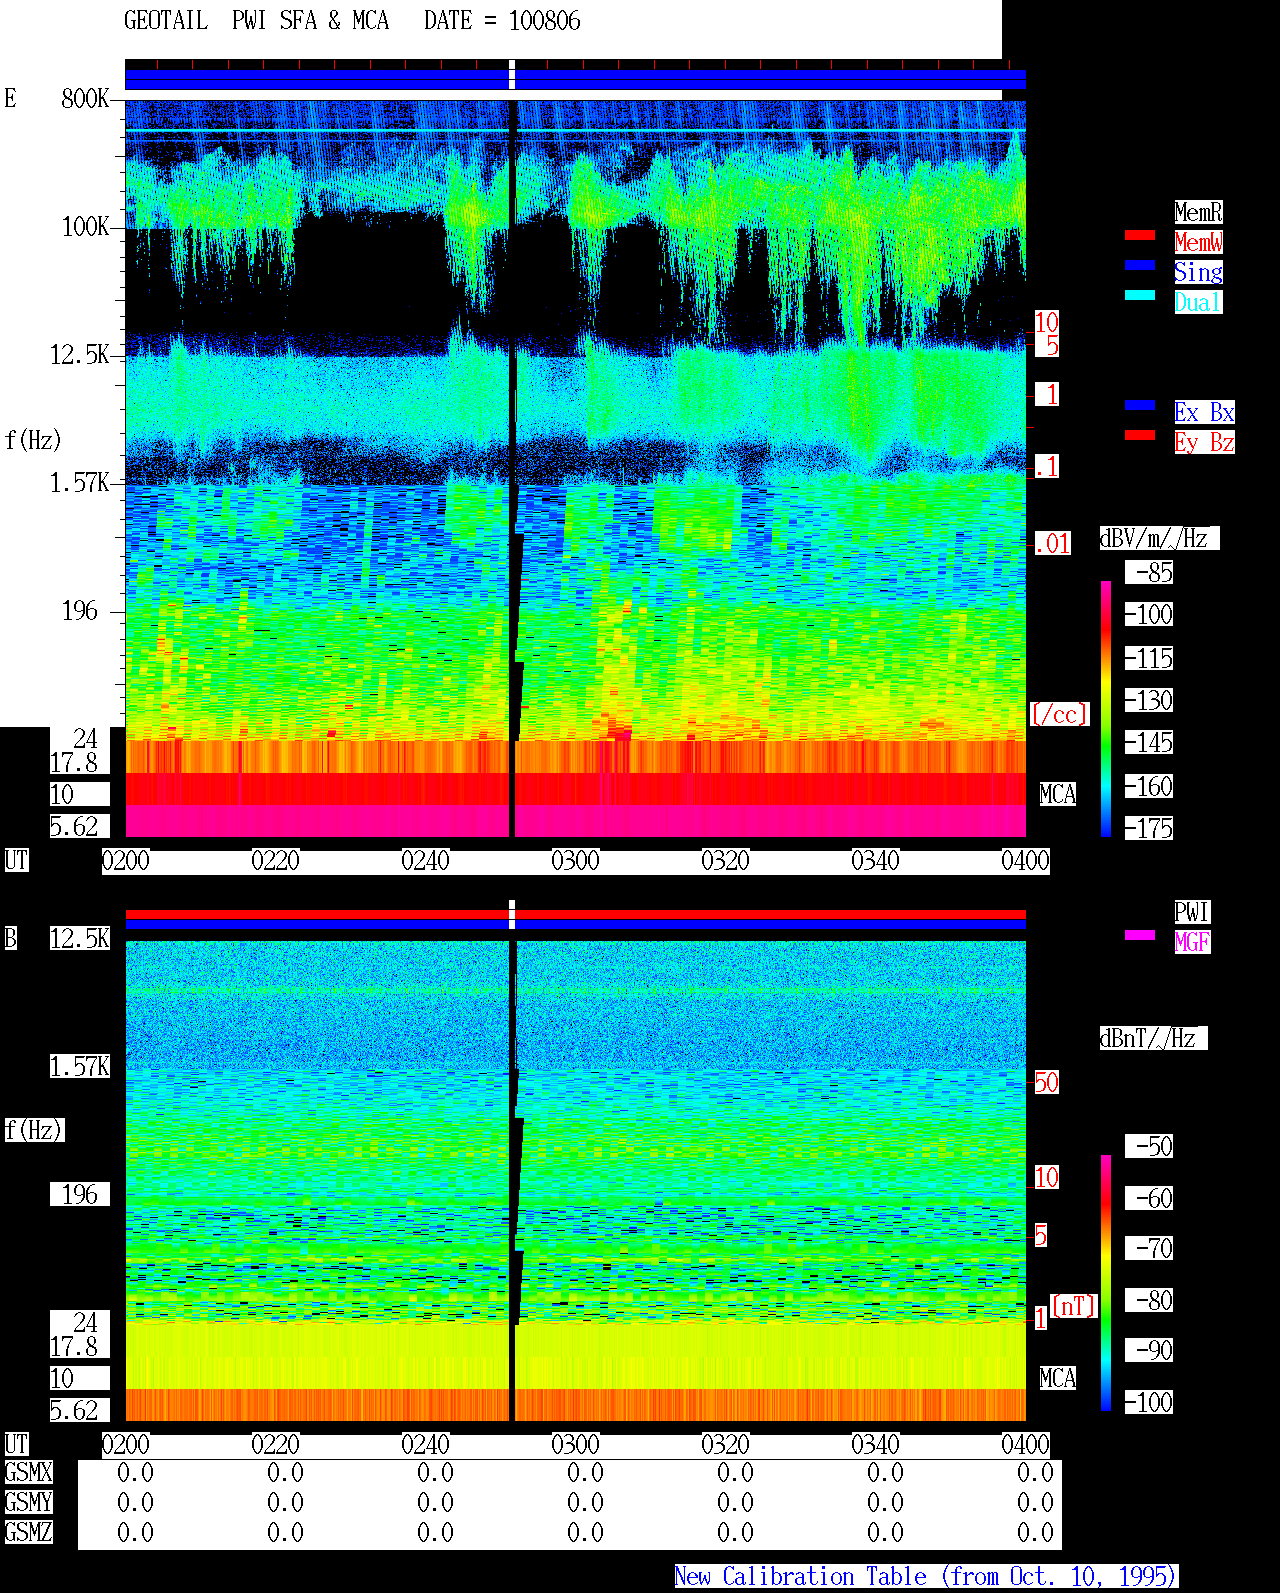Screen dimensions: 1280x1593
Task: Click the -50 color scale value
Action: point(1149,1146)
